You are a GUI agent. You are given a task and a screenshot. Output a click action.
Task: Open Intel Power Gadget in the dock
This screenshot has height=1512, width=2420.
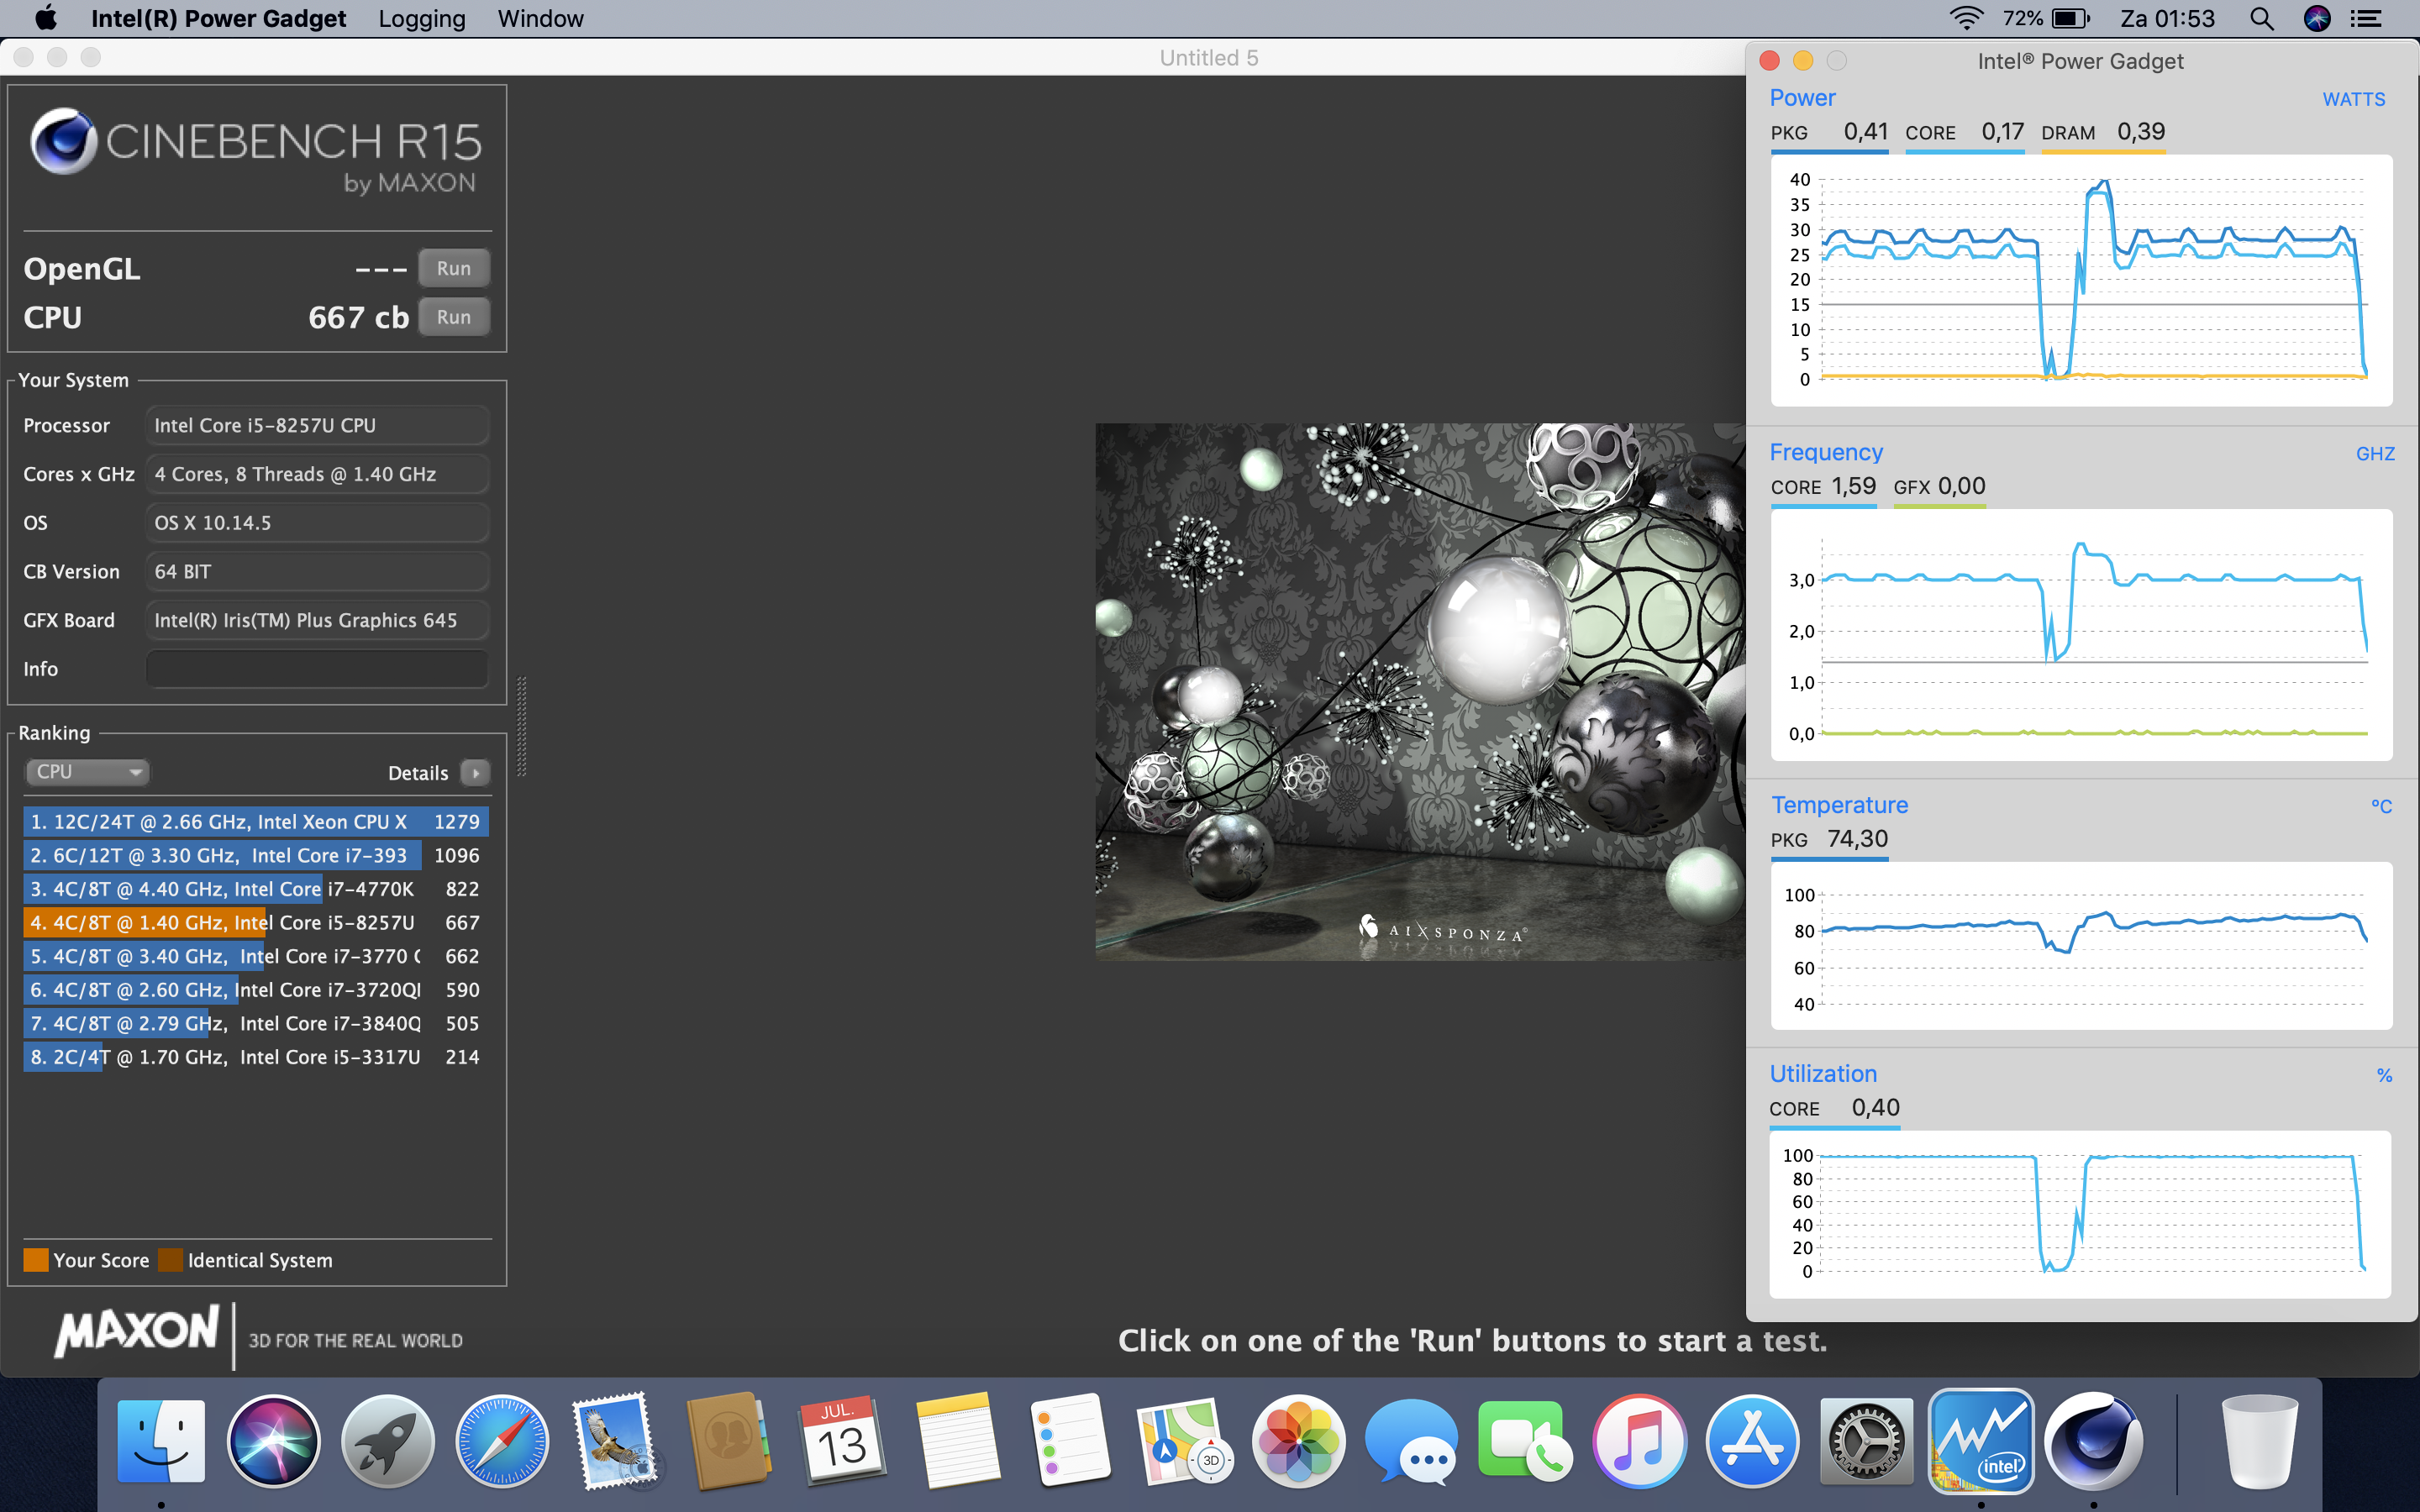click(1980, 1440)
